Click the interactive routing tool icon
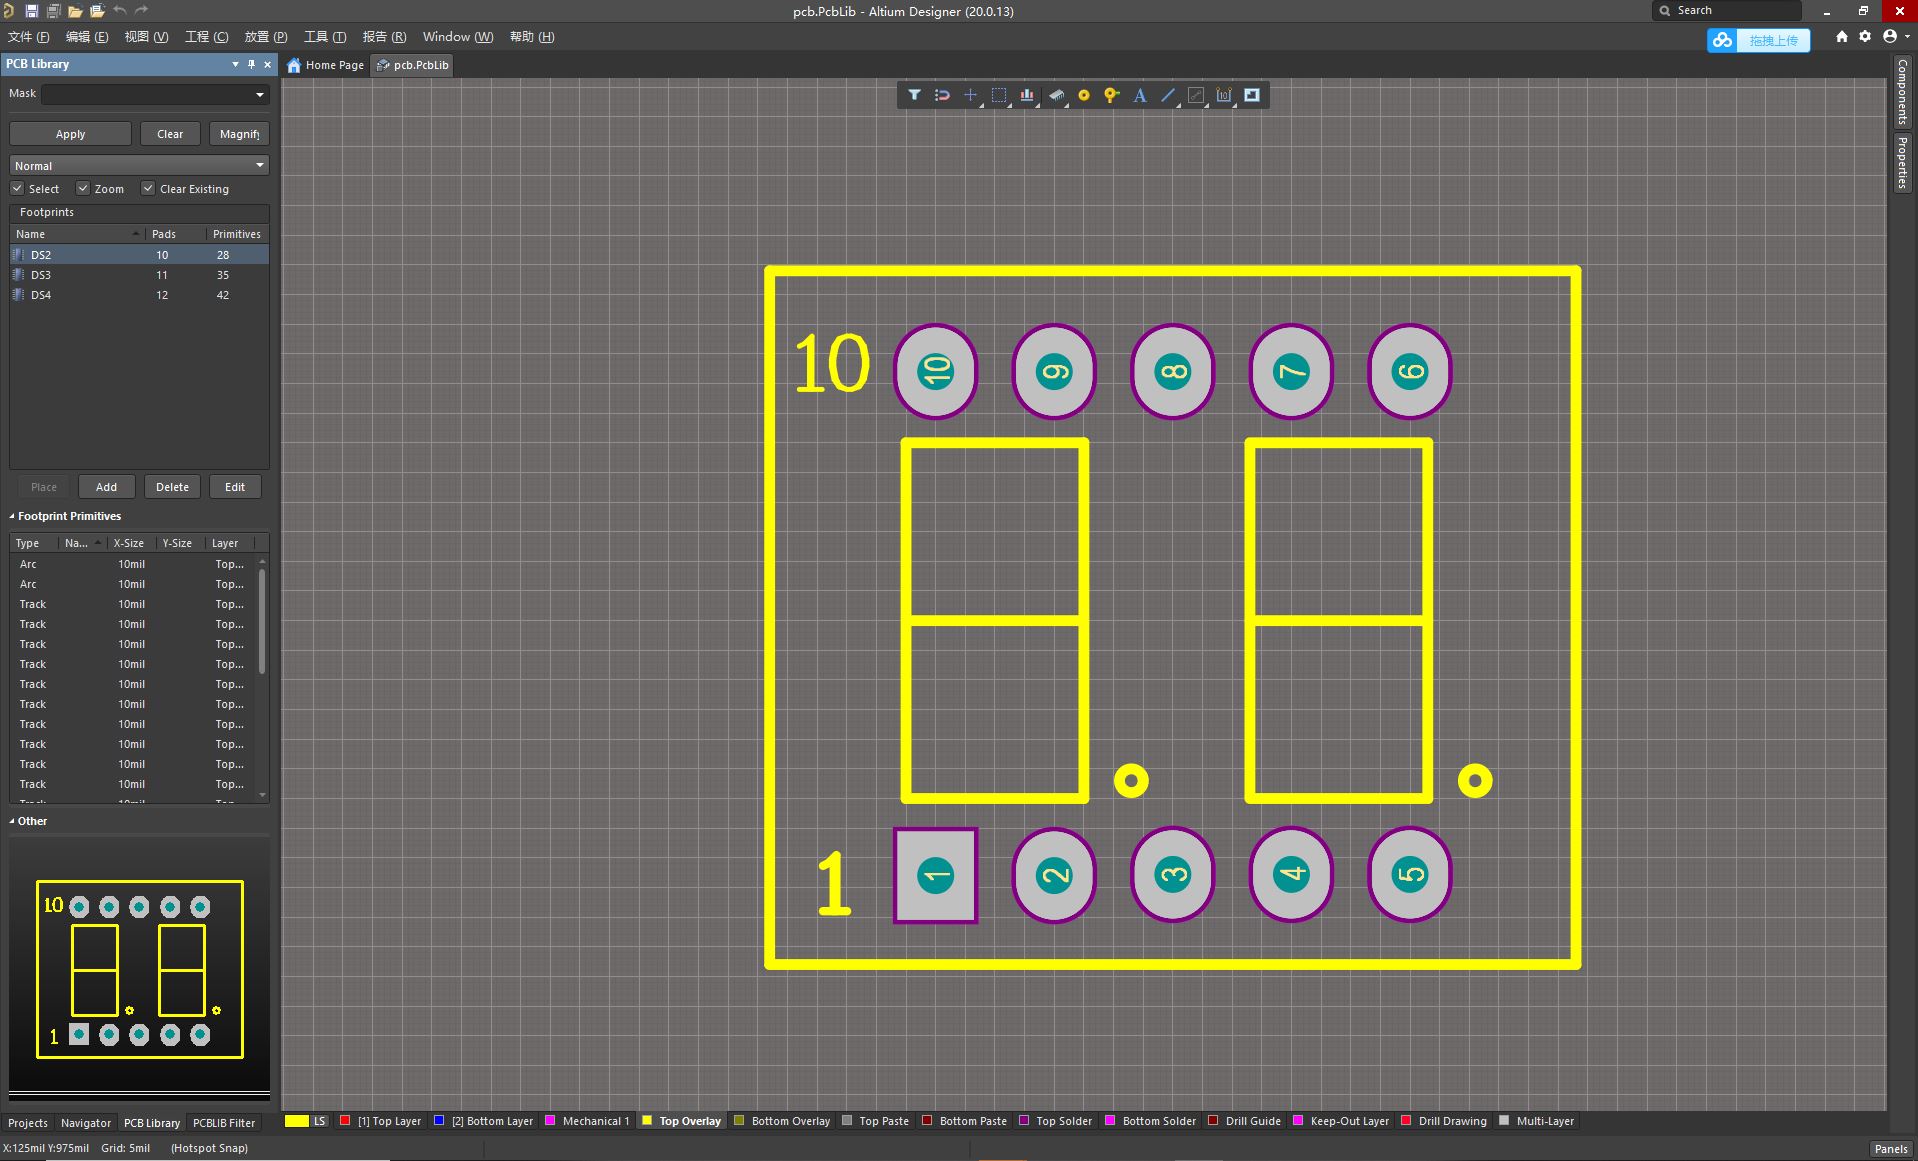 [x=1195, y=95]
